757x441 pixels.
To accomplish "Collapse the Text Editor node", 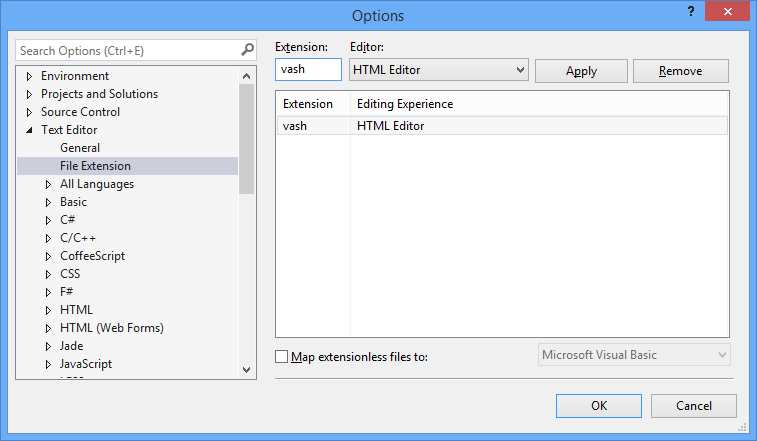I will point(29,130).
